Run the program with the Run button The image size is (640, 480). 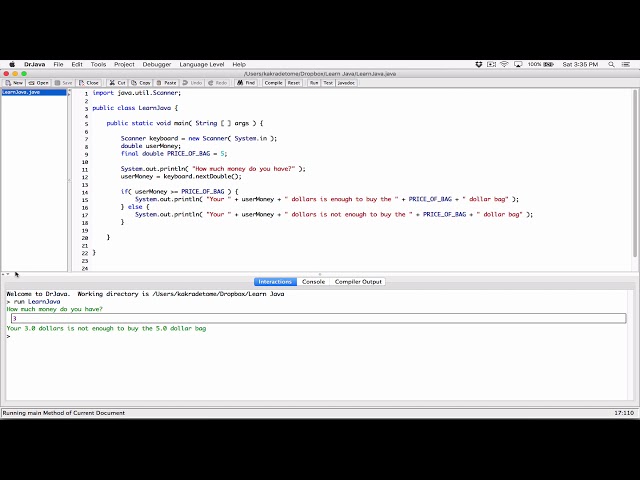coord(314,83)
